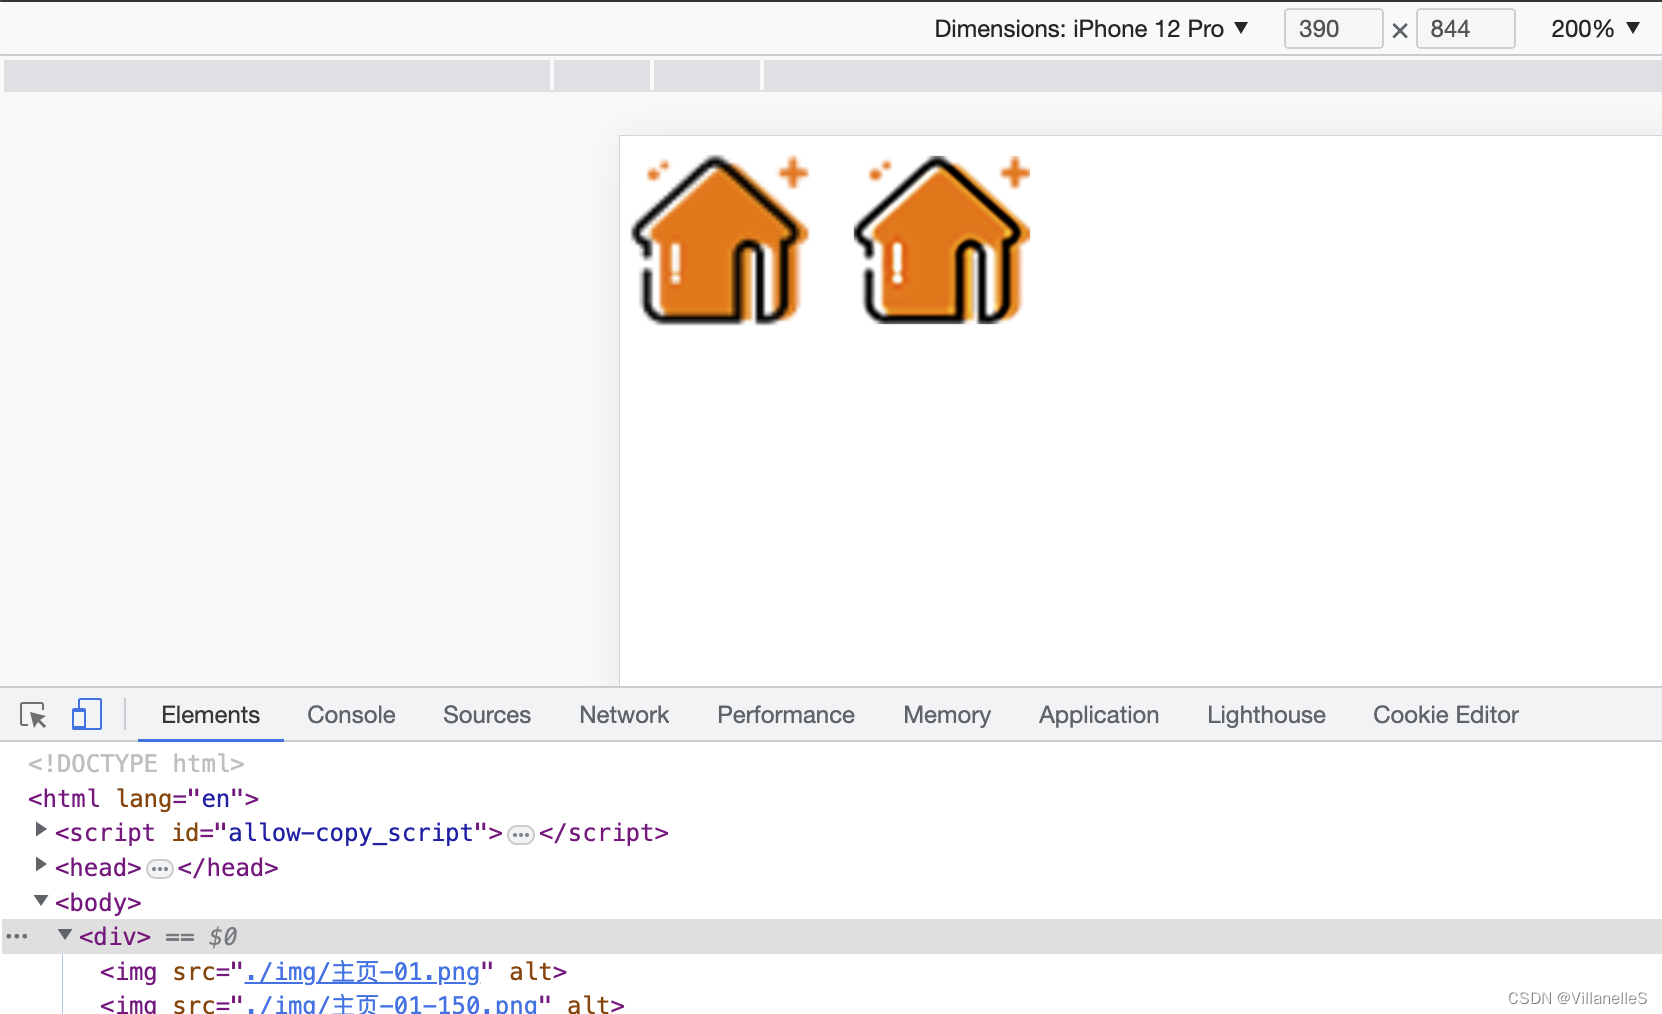
Task: Select the html lang="en" line
Action: pos(143,799)
